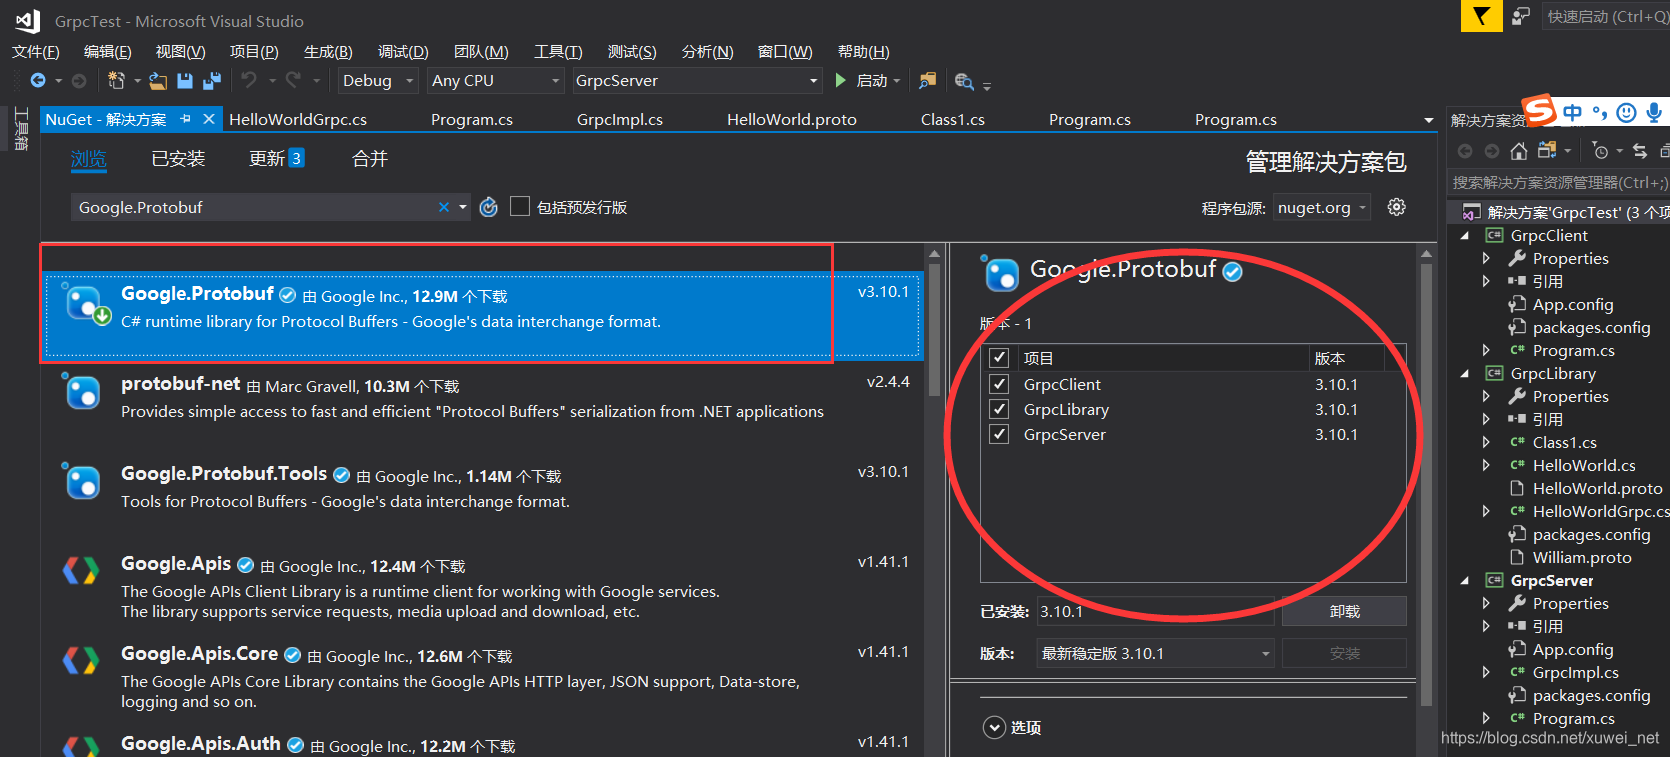Click the new project icon in toolbar

pyautogui.click(x=116, y=80)
